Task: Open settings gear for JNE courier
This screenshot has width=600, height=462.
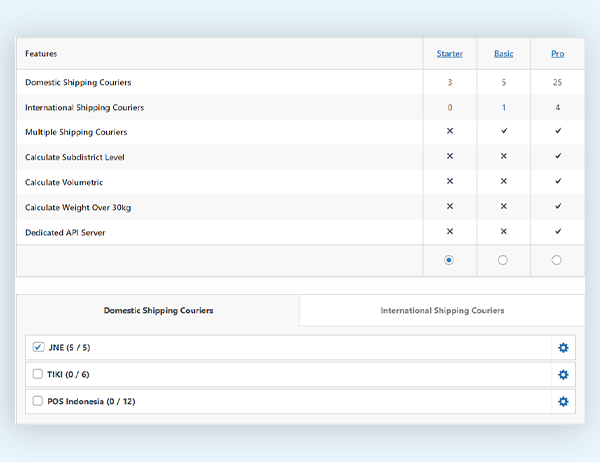Action: (563, 348)
